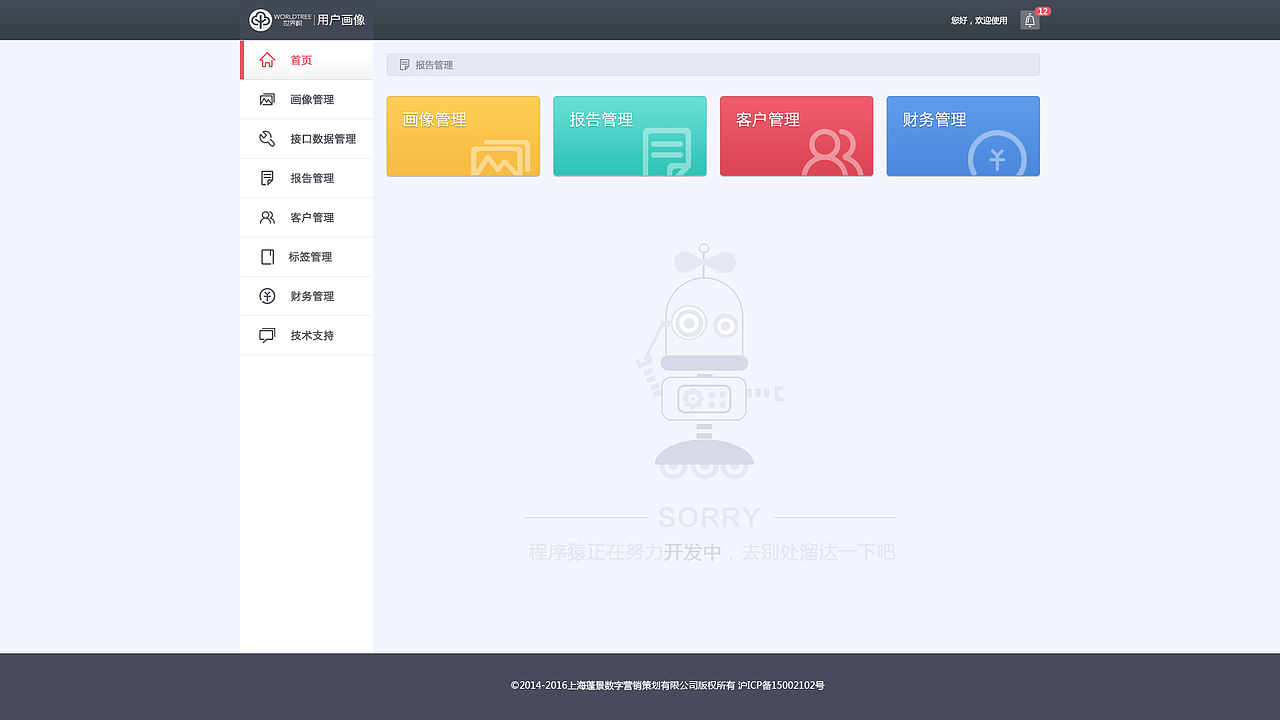
Task: Select the document icon beside 报告管理
Action: (x=266, y=177)
